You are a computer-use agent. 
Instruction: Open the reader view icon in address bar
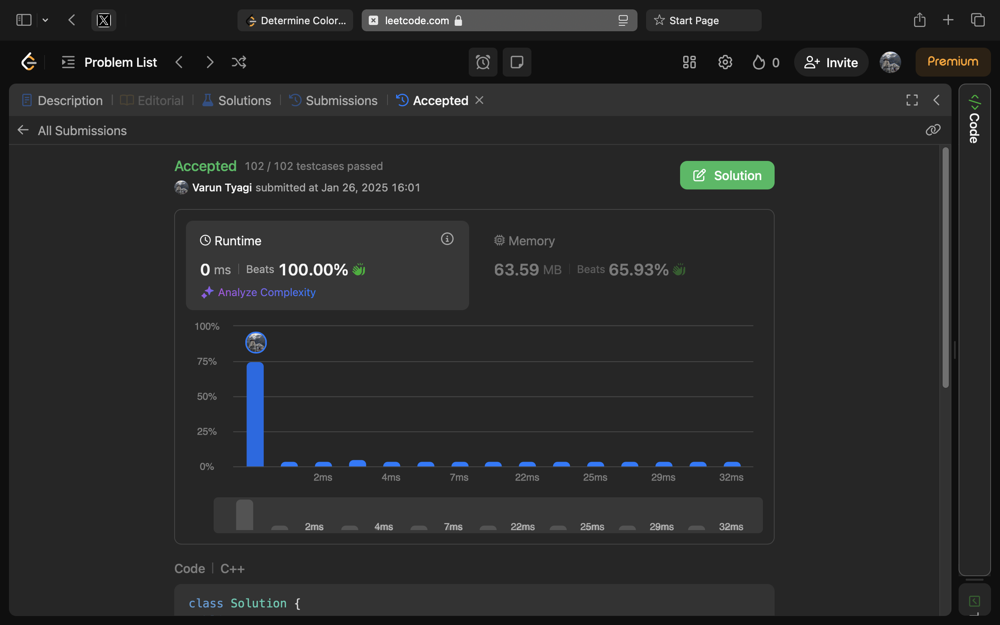click(x=623, y=20)
